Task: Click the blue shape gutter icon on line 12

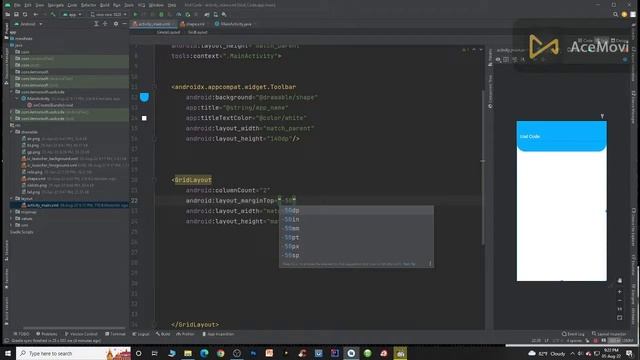Action: [x=144, y=97]
